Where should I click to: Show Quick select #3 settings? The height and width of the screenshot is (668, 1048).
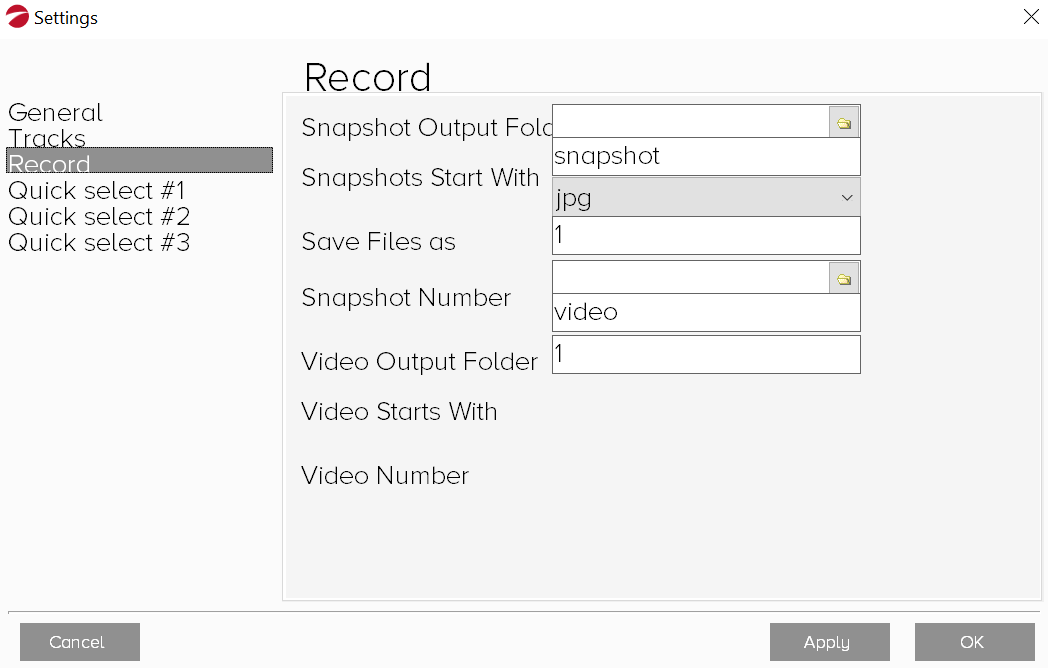(99, 242)
